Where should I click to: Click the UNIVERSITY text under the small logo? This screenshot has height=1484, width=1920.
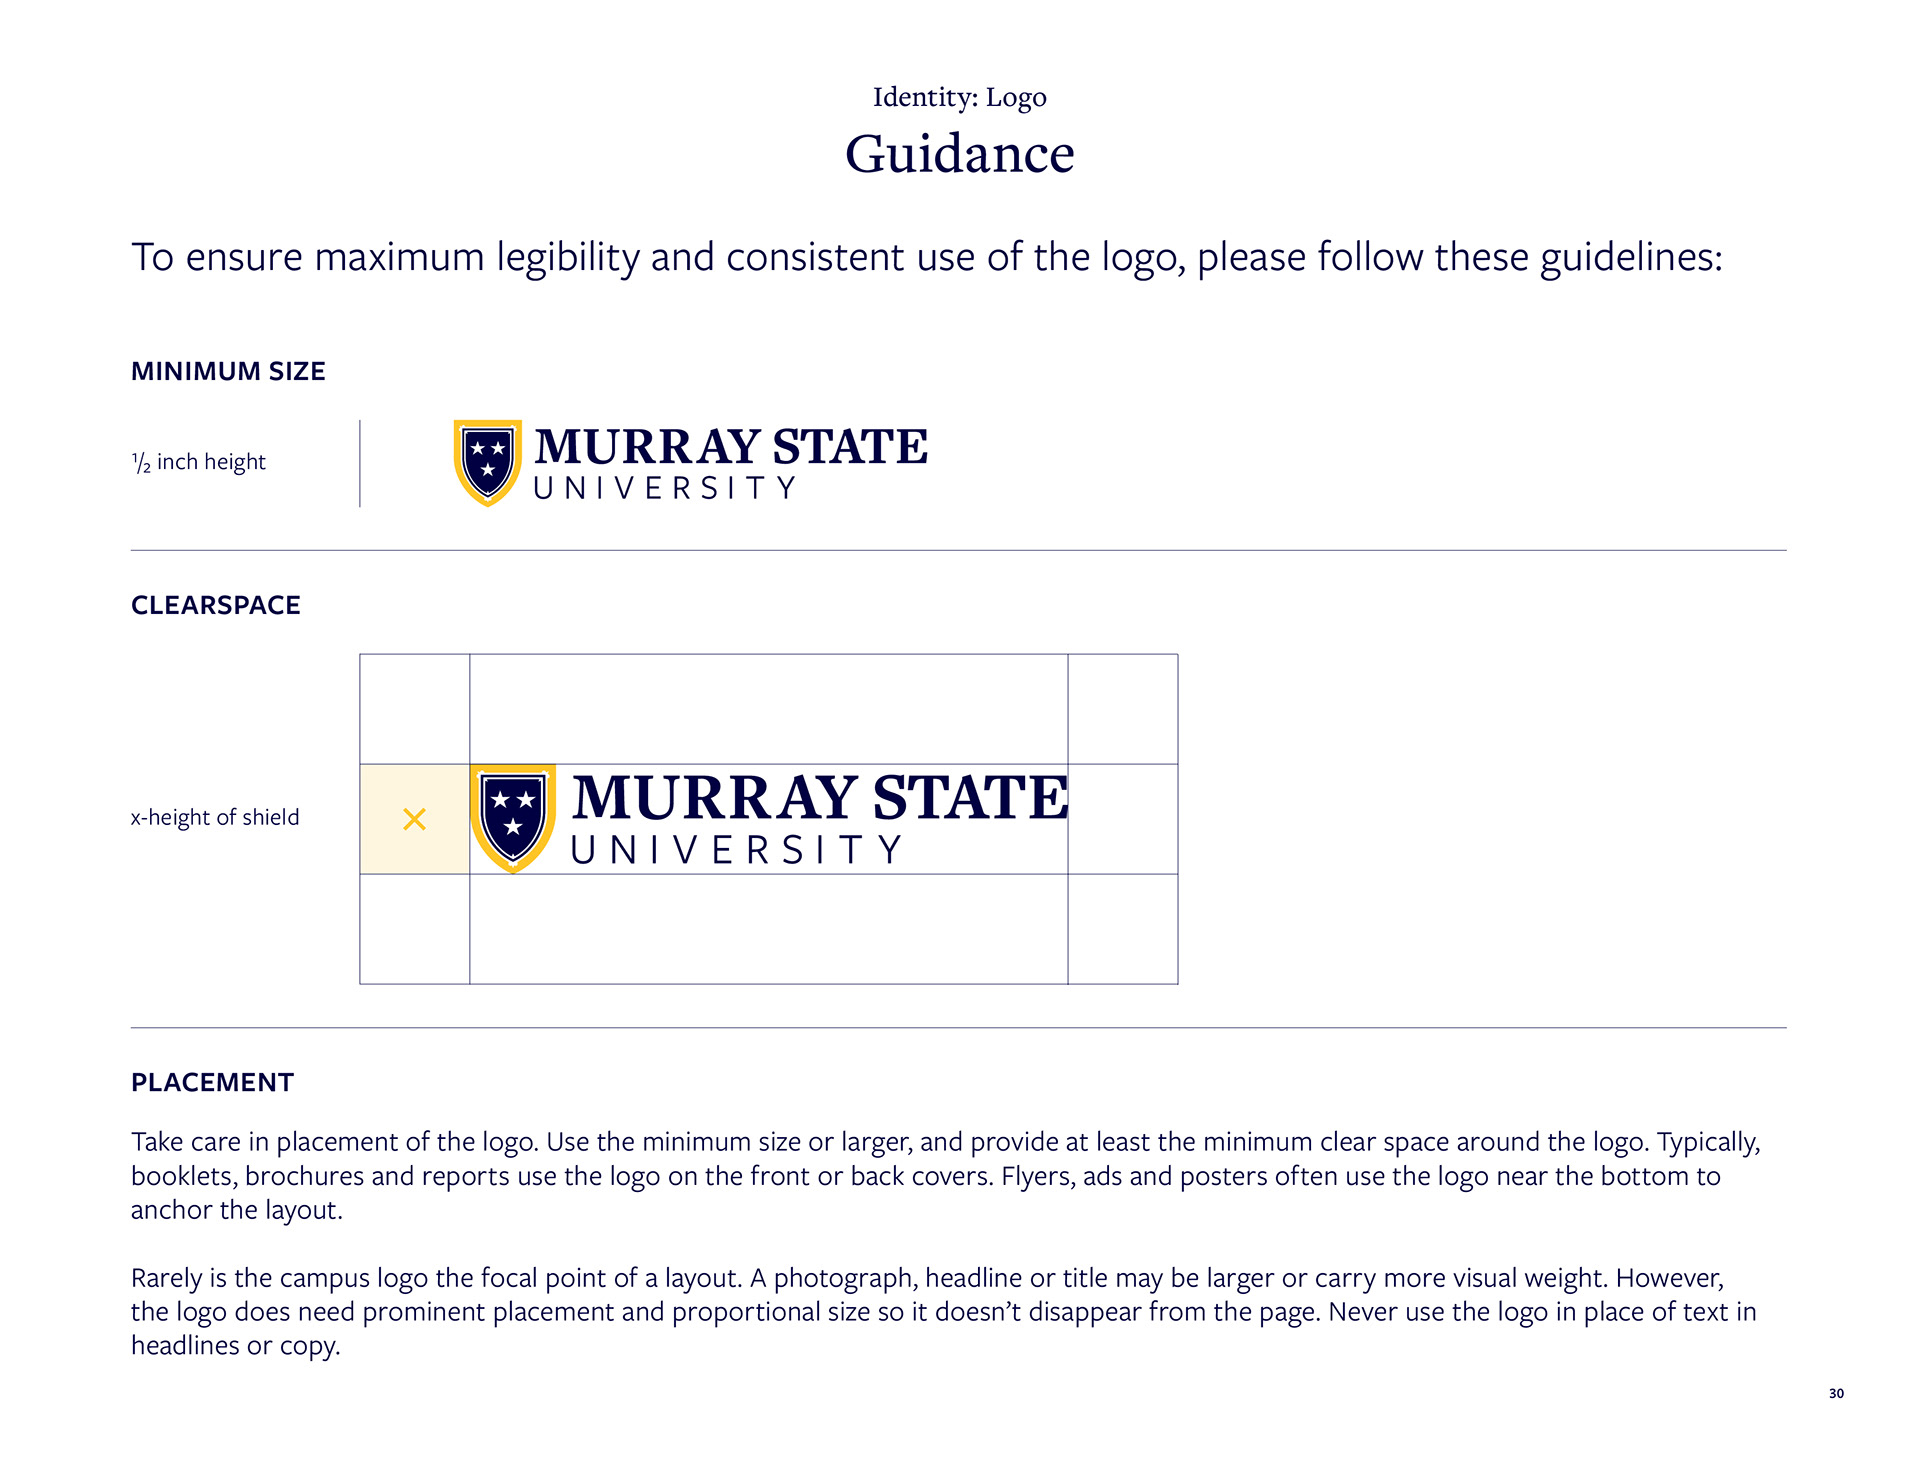pyautogui.click(x=665, y=488)
